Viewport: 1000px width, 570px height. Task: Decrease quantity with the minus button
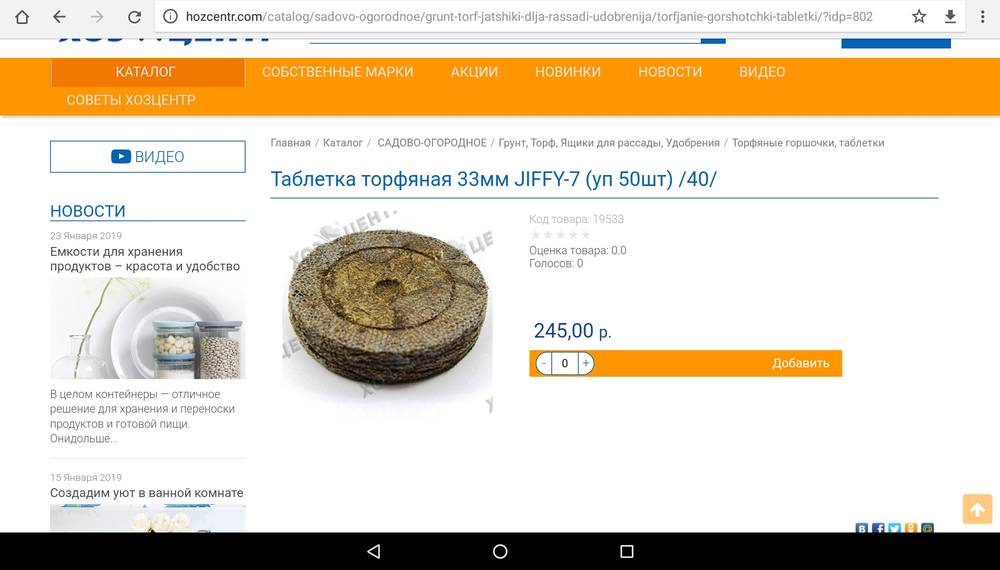click(543, 363)
